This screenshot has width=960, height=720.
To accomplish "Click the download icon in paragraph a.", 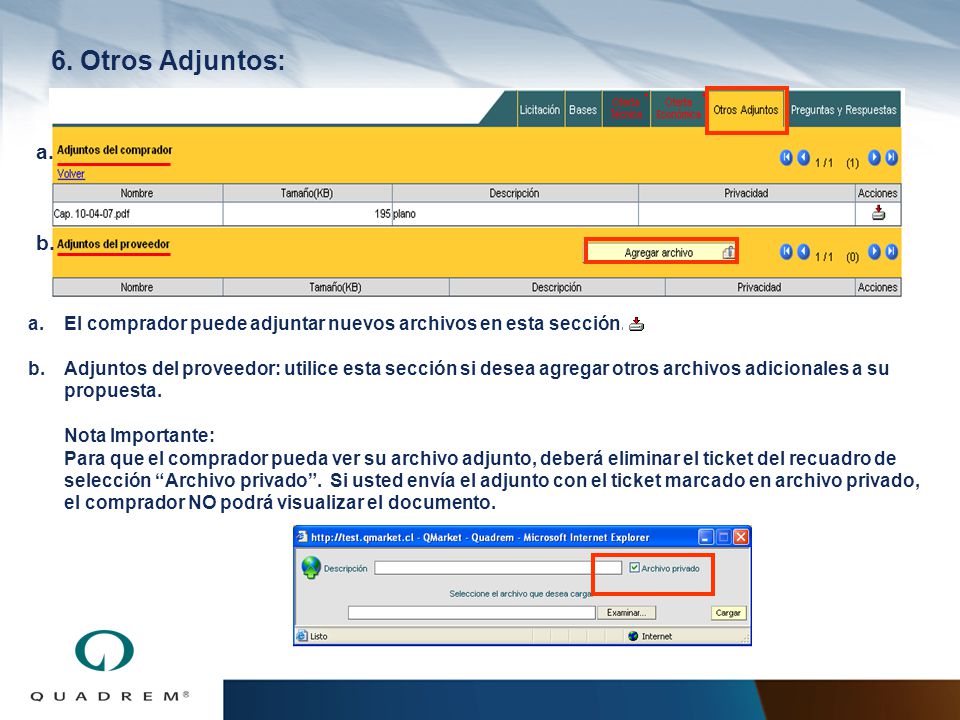I will point(637,324).
